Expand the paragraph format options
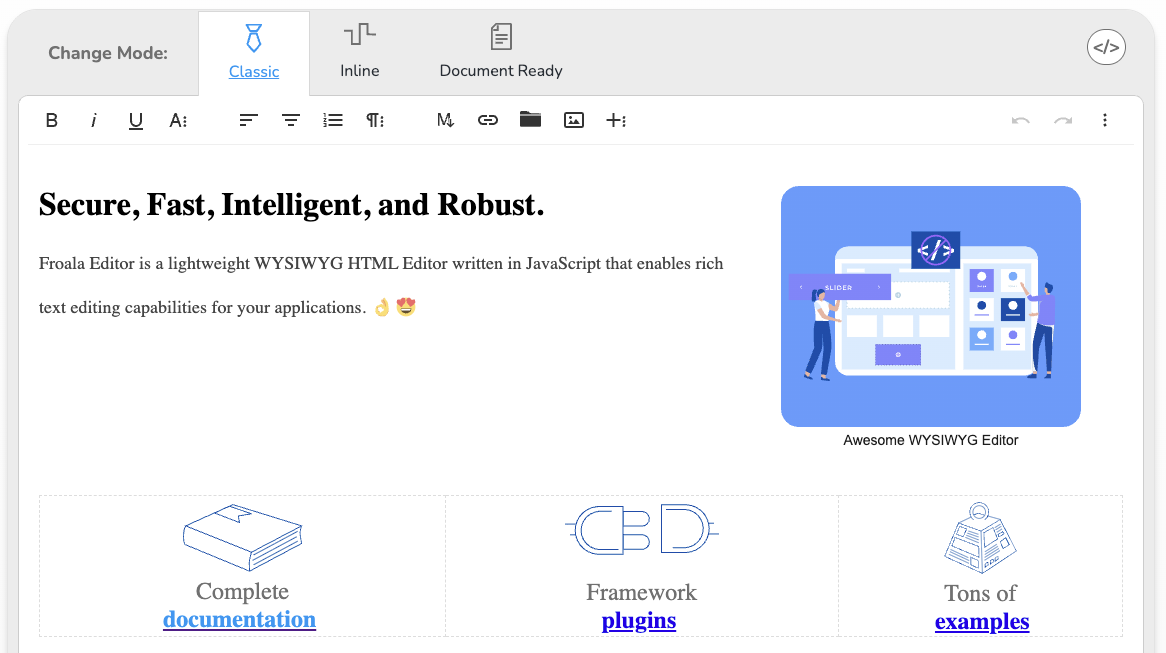Viewport: 1166px width, 653px height. [375, 120]
